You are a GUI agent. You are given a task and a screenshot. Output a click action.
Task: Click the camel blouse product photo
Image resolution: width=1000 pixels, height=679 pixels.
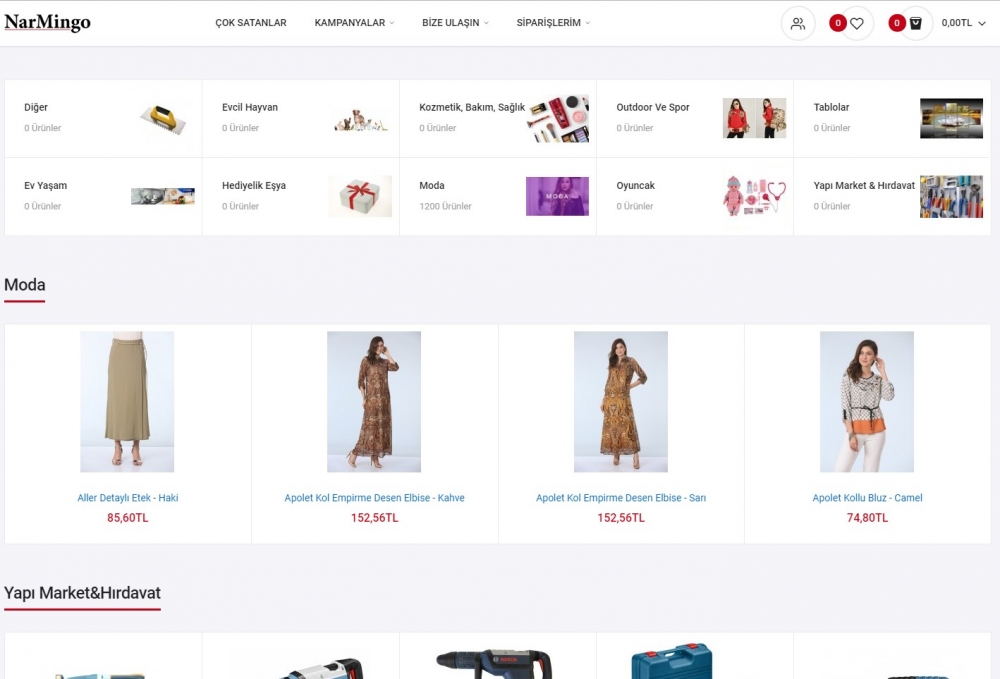pos(867,402)
